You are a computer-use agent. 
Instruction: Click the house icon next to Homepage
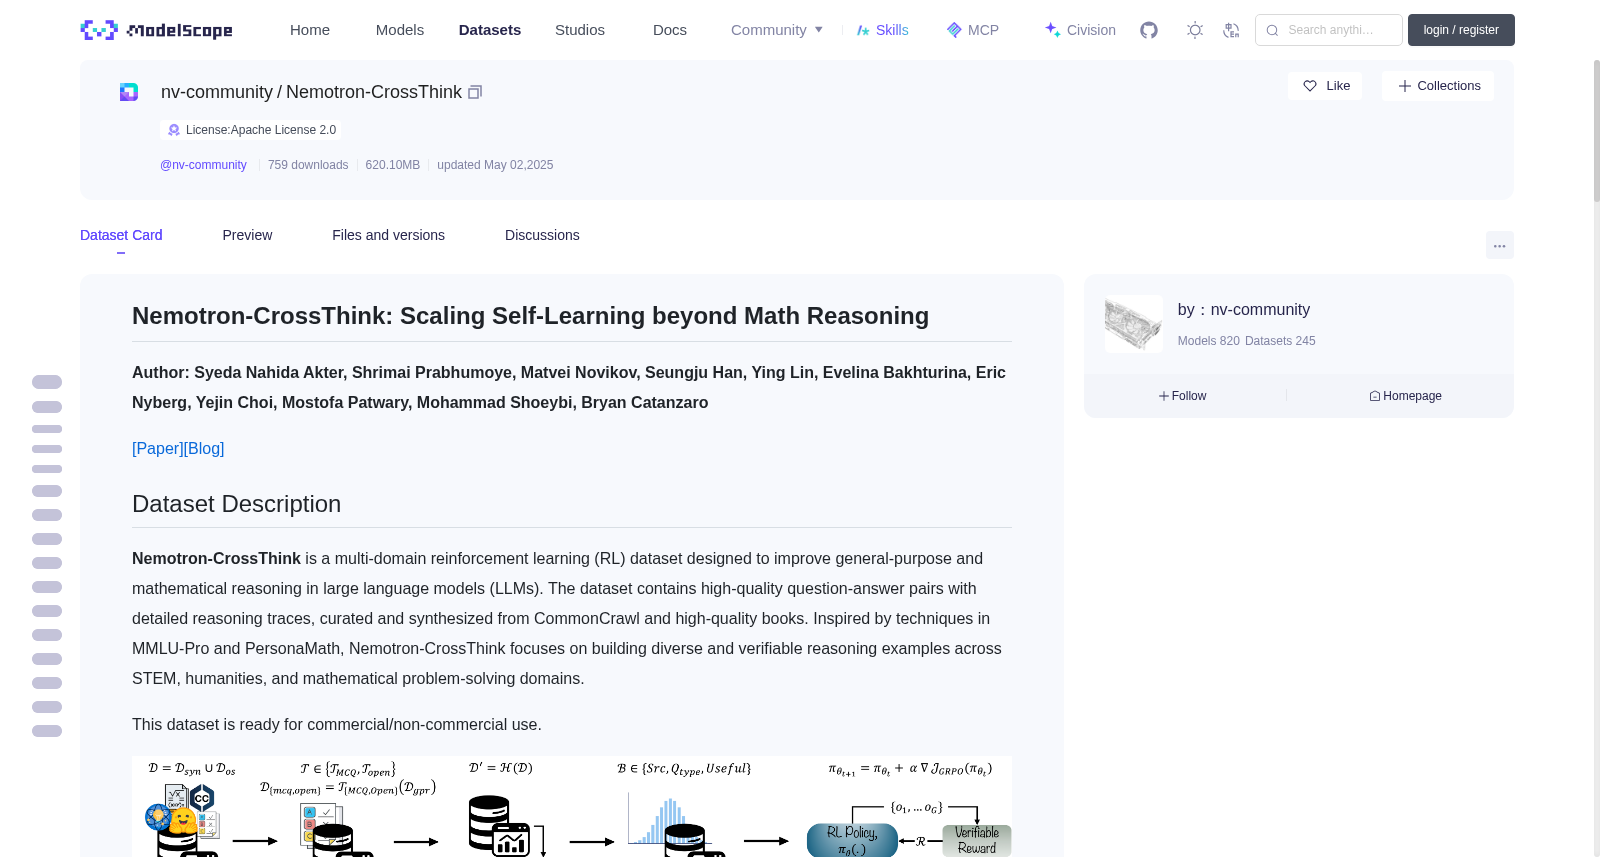(1375, 396)
